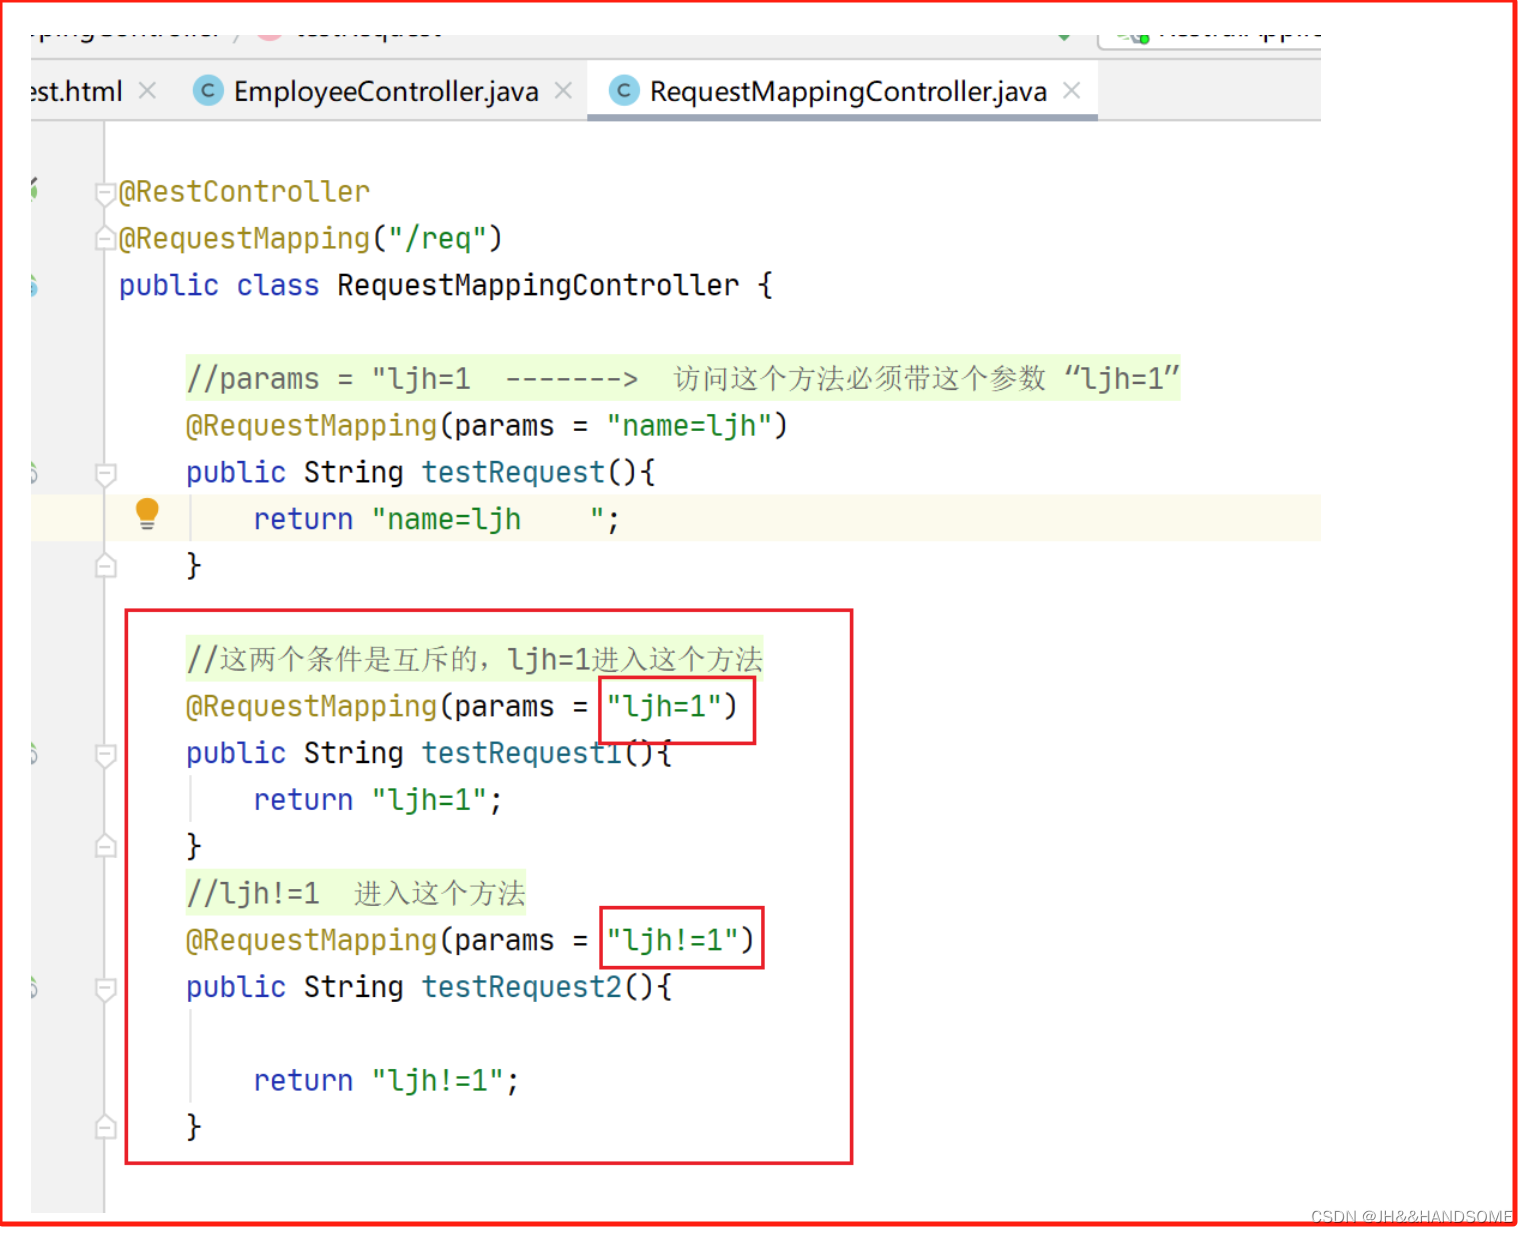The height and width of the screenshot is (1233, 1528).
Task: Close the EmployeeController.java tab
Action: [564, 91]
